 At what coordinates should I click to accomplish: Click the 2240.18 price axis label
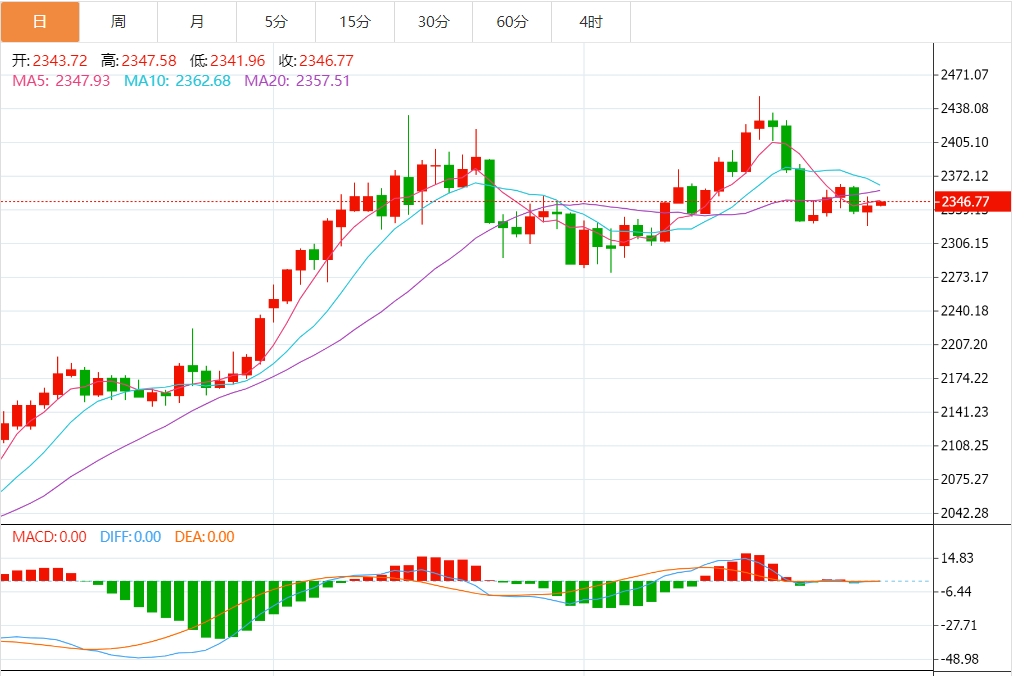pos(965,311)
